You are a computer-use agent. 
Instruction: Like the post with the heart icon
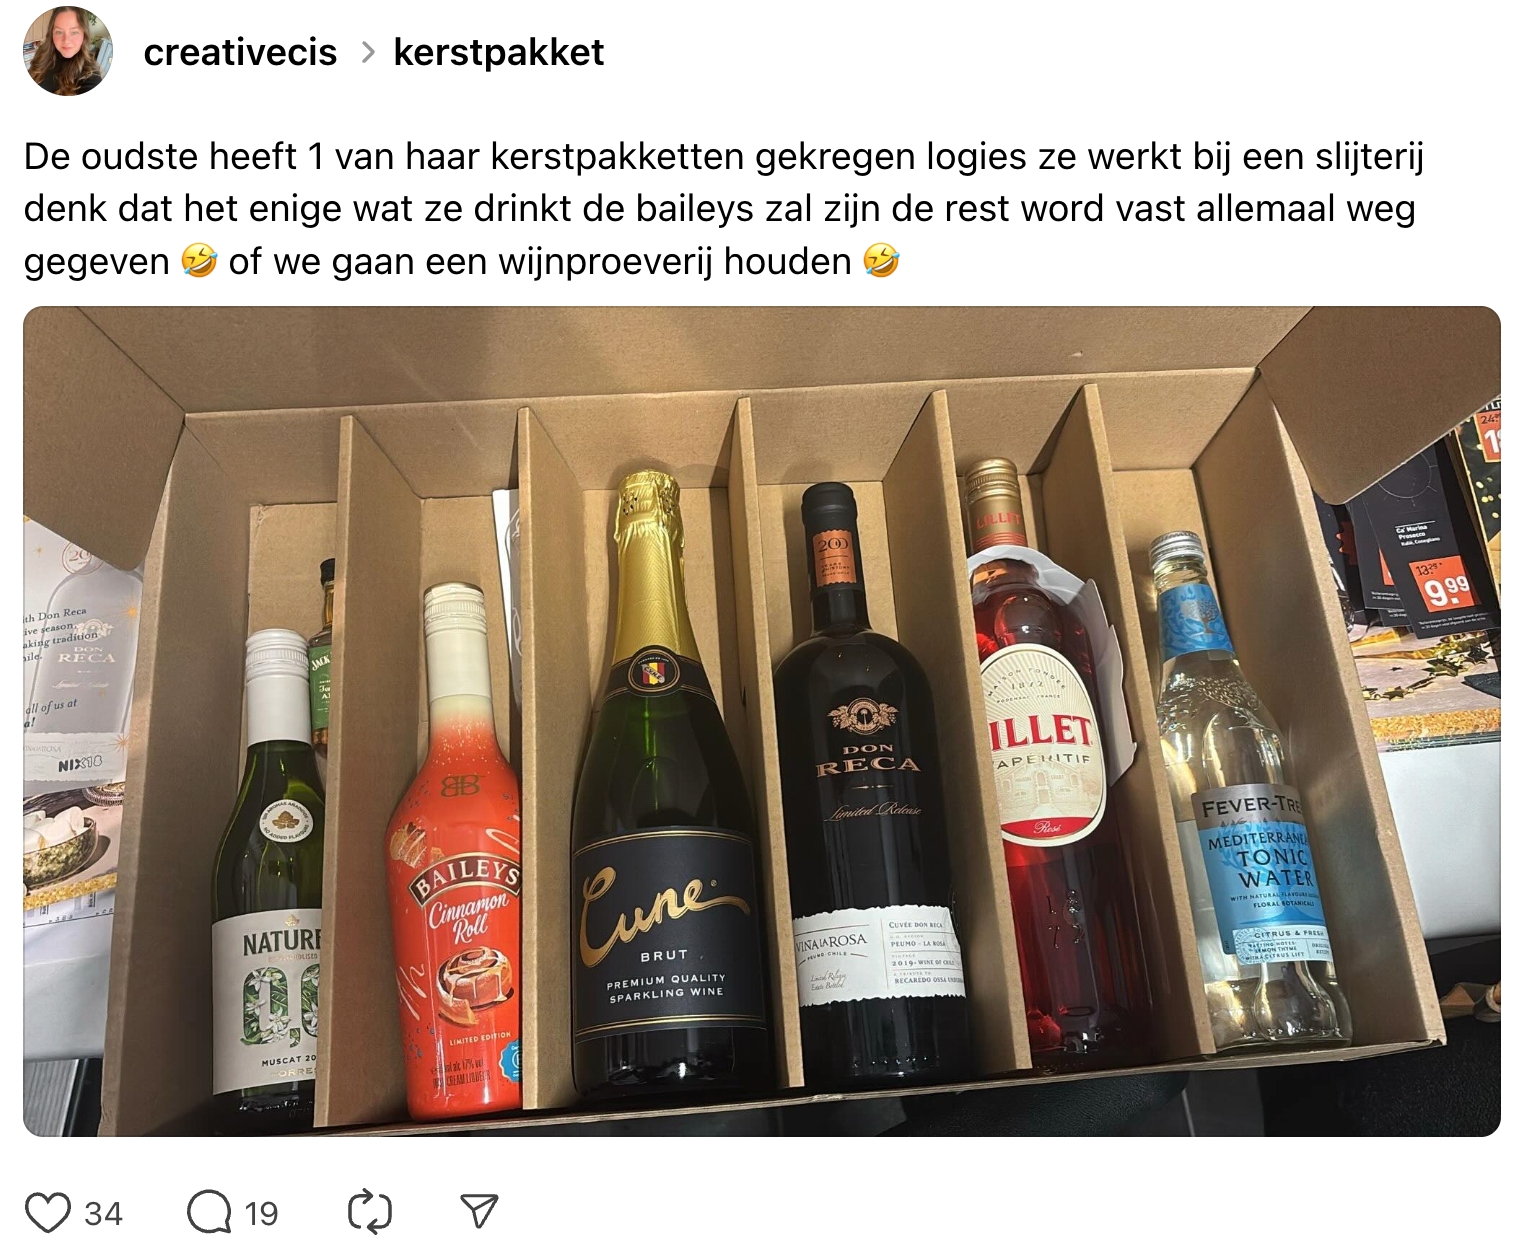(x=48, y=1213)
